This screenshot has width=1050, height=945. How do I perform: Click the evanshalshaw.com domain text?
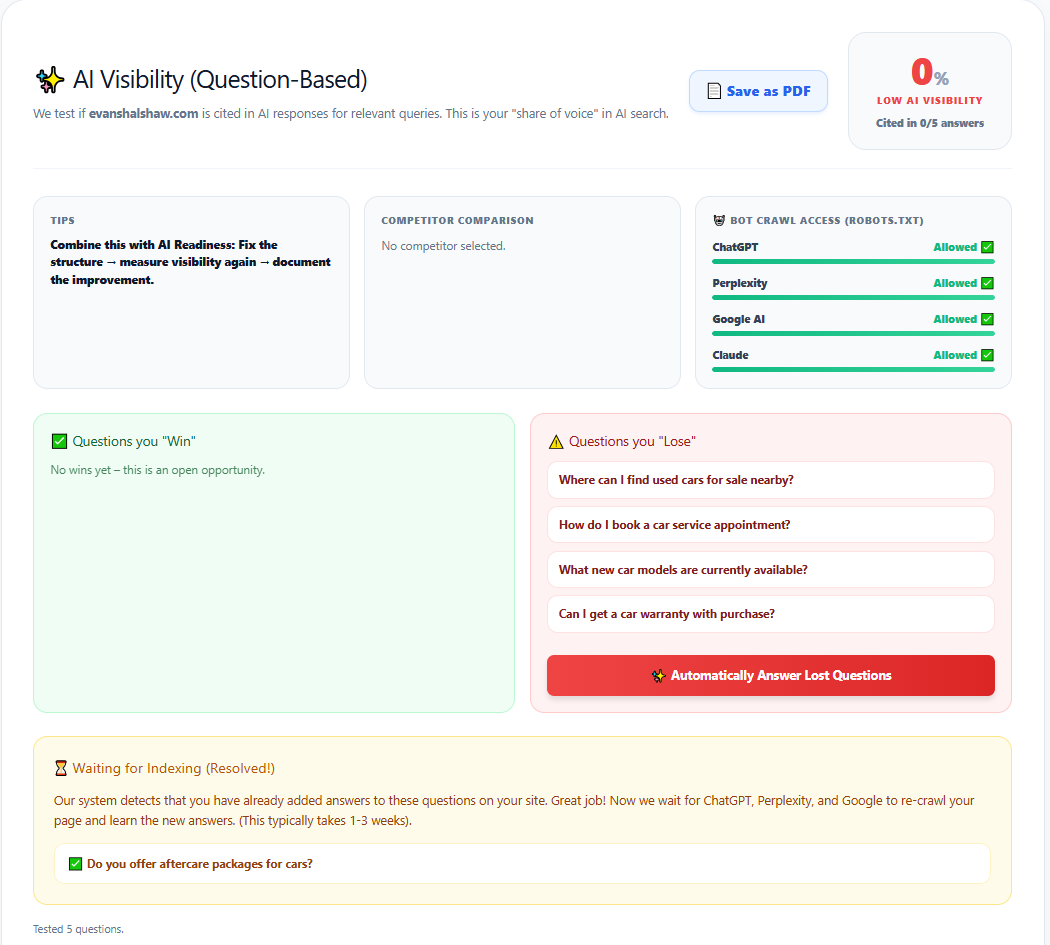tap(143, 114)
